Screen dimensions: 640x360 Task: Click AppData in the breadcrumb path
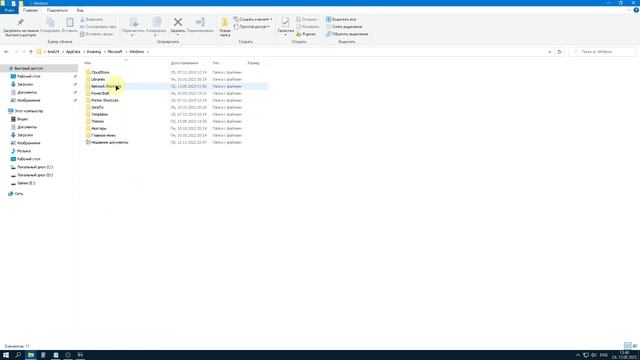73,52
